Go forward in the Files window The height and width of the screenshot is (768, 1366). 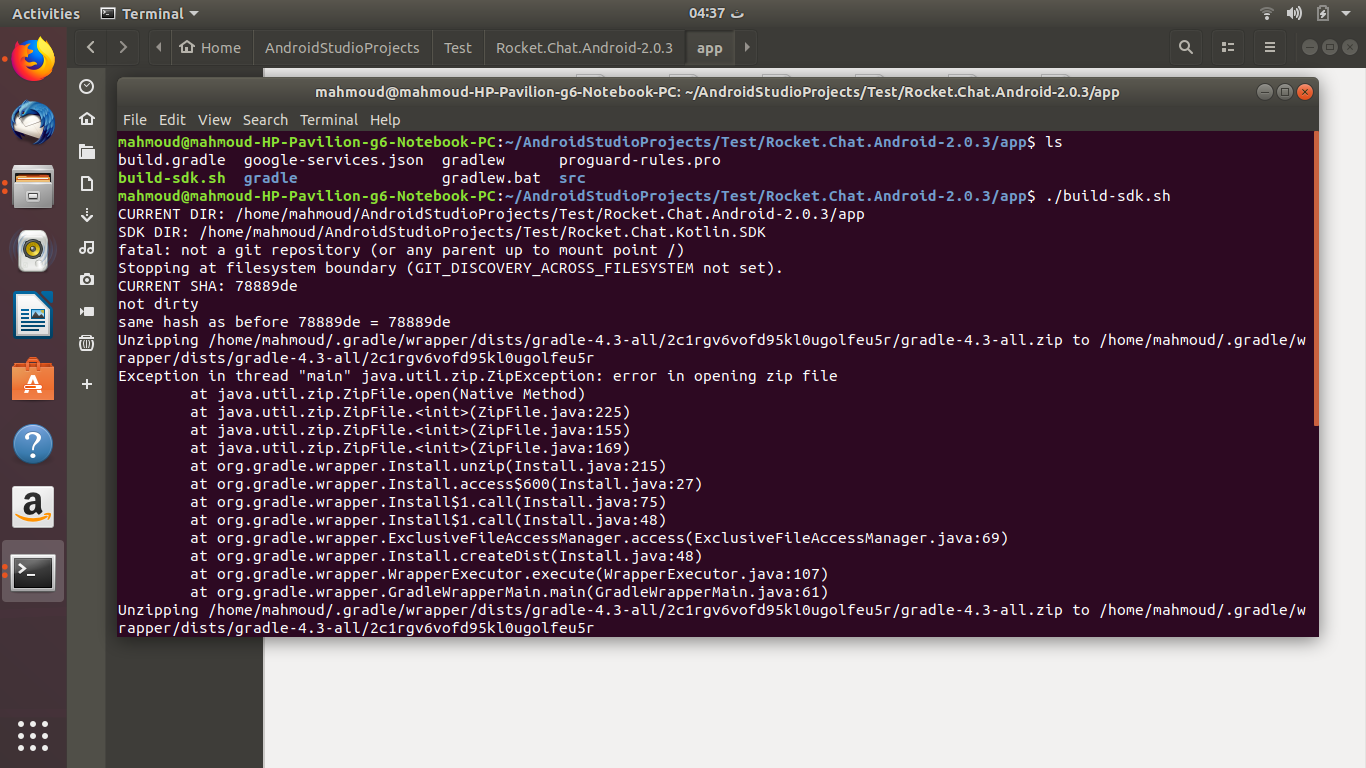click(123, 47)
